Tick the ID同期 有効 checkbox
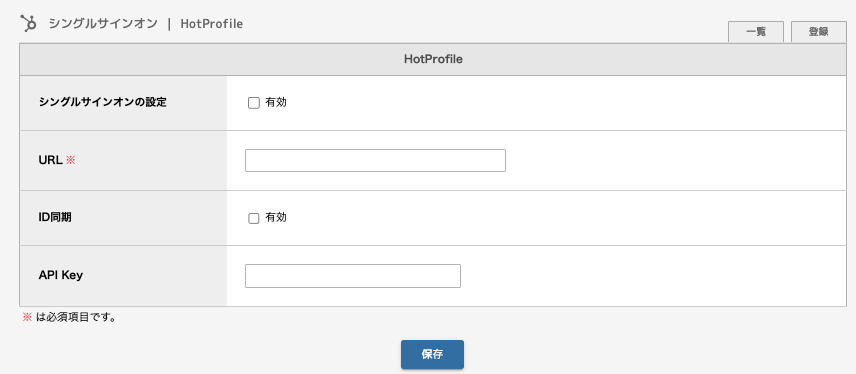Viewport: 856px width, 374px height. [x=253, y=218]
